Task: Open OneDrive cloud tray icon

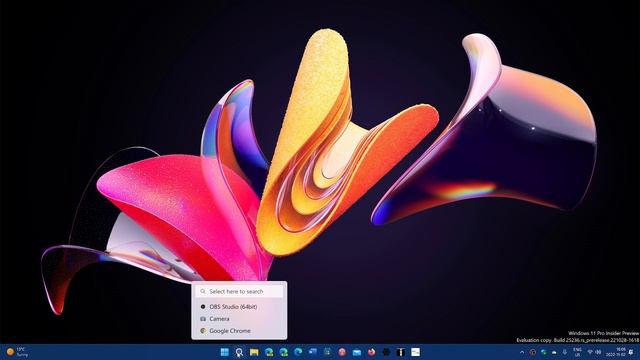Action: [x=554, y=352]
